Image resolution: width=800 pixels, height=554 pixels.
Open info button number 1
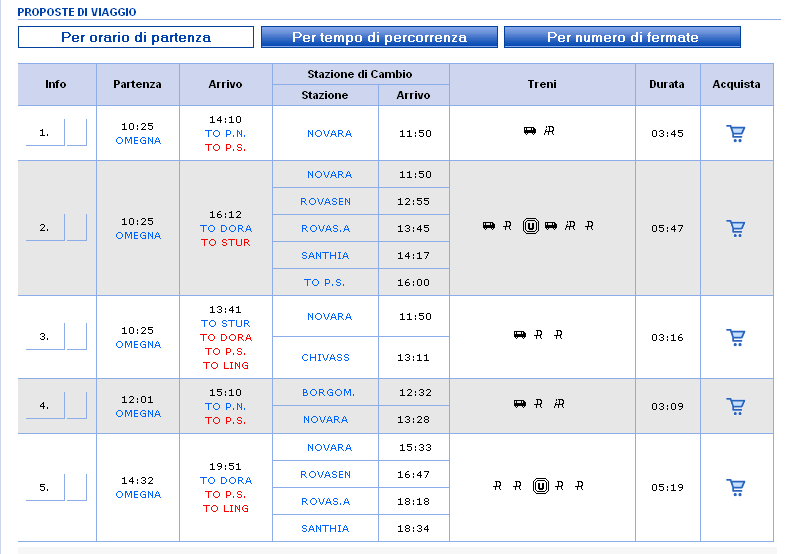click(45, 132)
